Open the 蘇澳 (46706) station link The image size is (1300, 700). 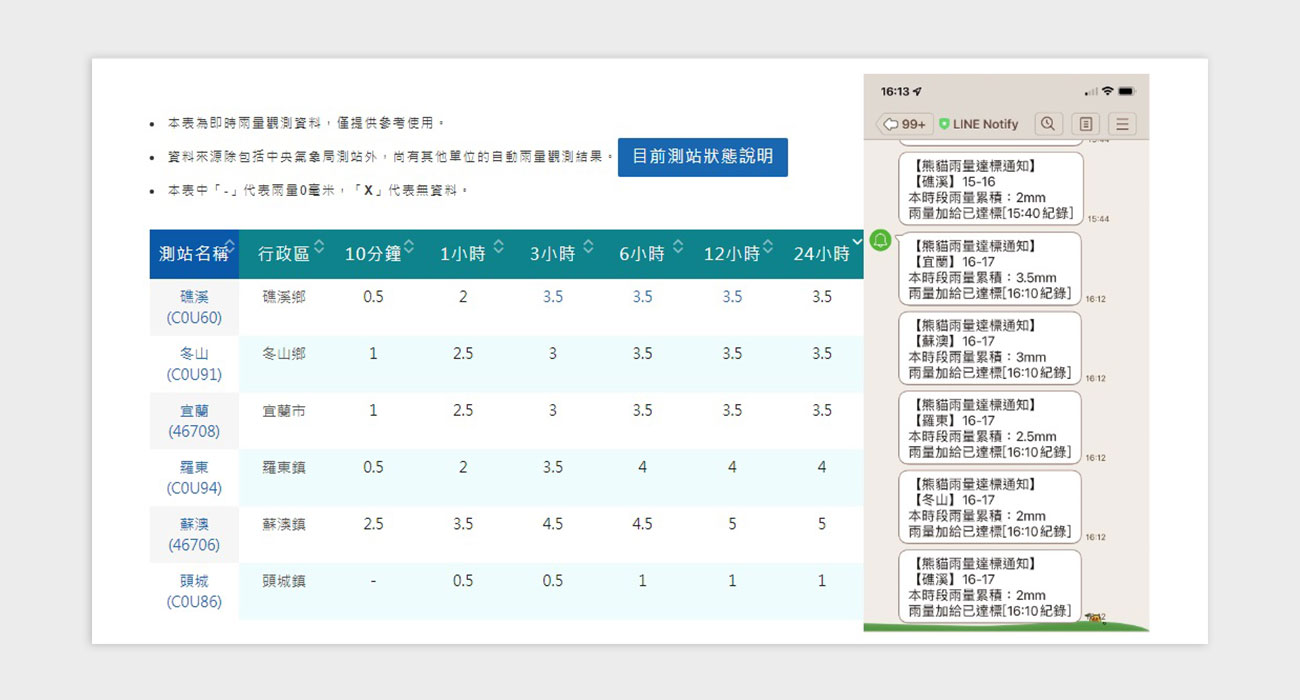[194, 534]
